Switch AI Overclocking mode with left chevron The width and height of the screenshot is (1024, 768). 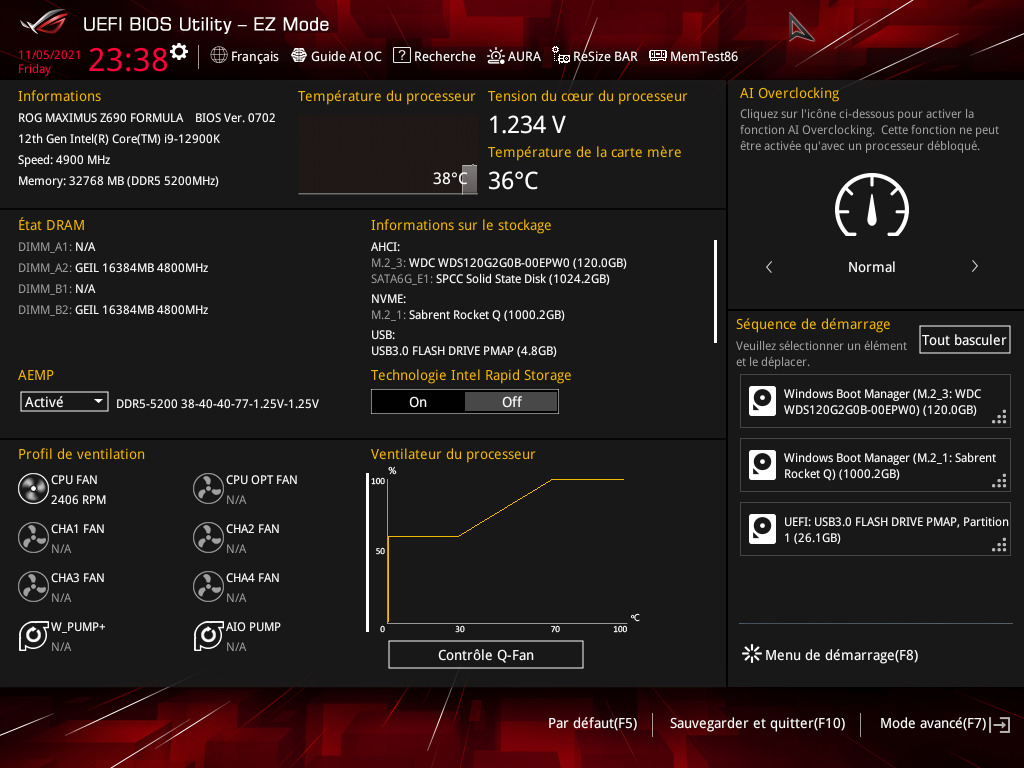tap(769, 266)
